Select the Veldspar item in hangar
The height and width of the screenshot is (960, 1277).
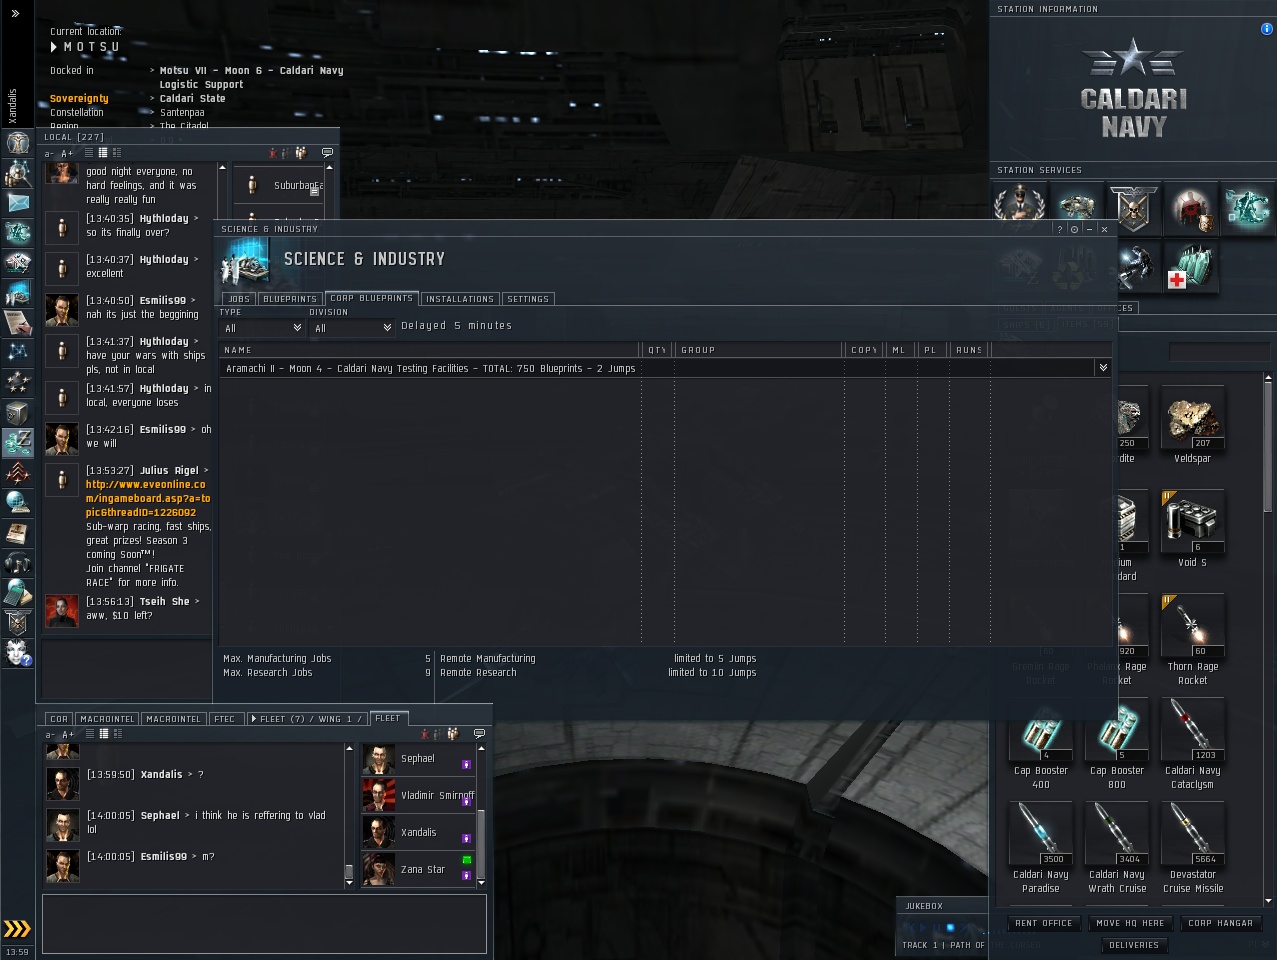(1192, 427)
